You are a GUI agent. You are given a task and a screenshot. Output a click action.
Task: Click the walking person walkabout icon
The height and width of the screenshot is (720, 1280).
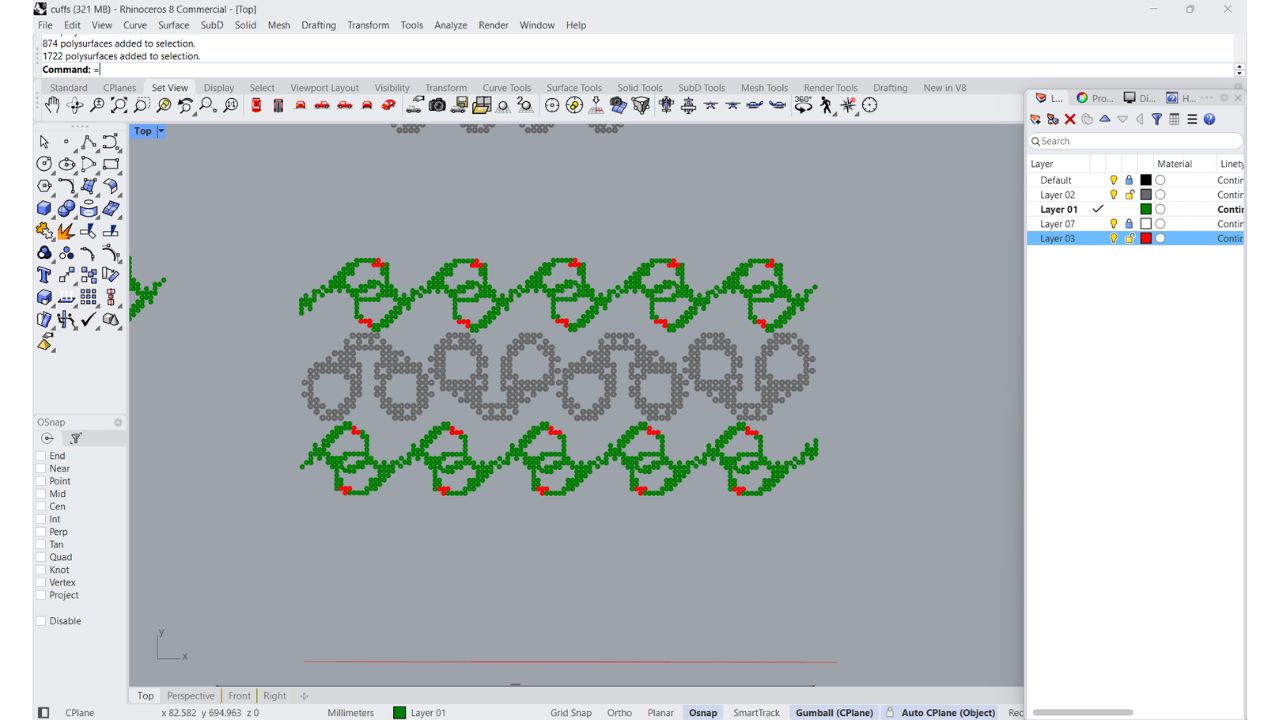827,105
